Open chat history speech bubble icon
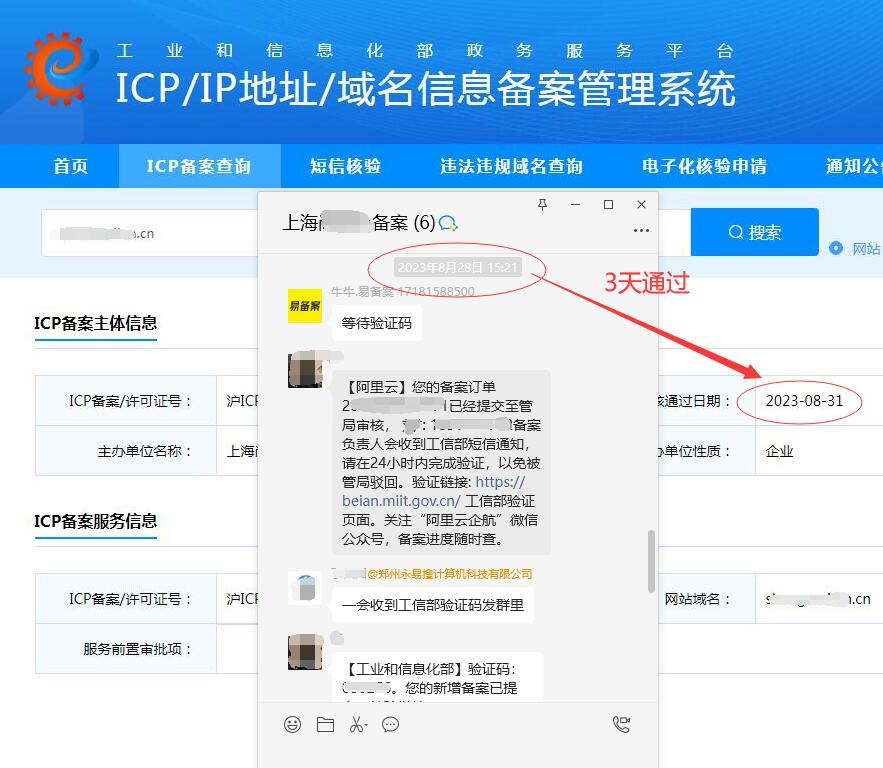The height and width of the screenshot is (768, 883). (x=391, y=725)
